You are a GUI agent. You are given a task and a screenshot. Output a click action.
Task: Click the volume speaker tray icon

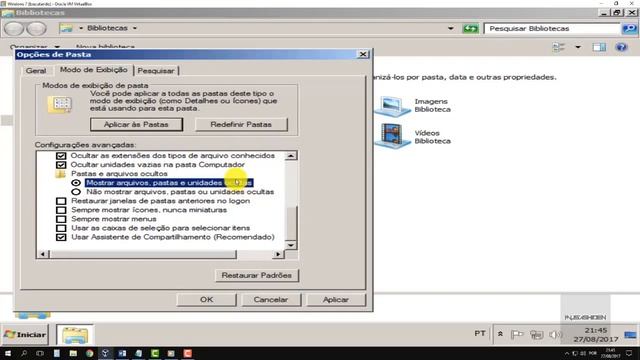[555, 335]
